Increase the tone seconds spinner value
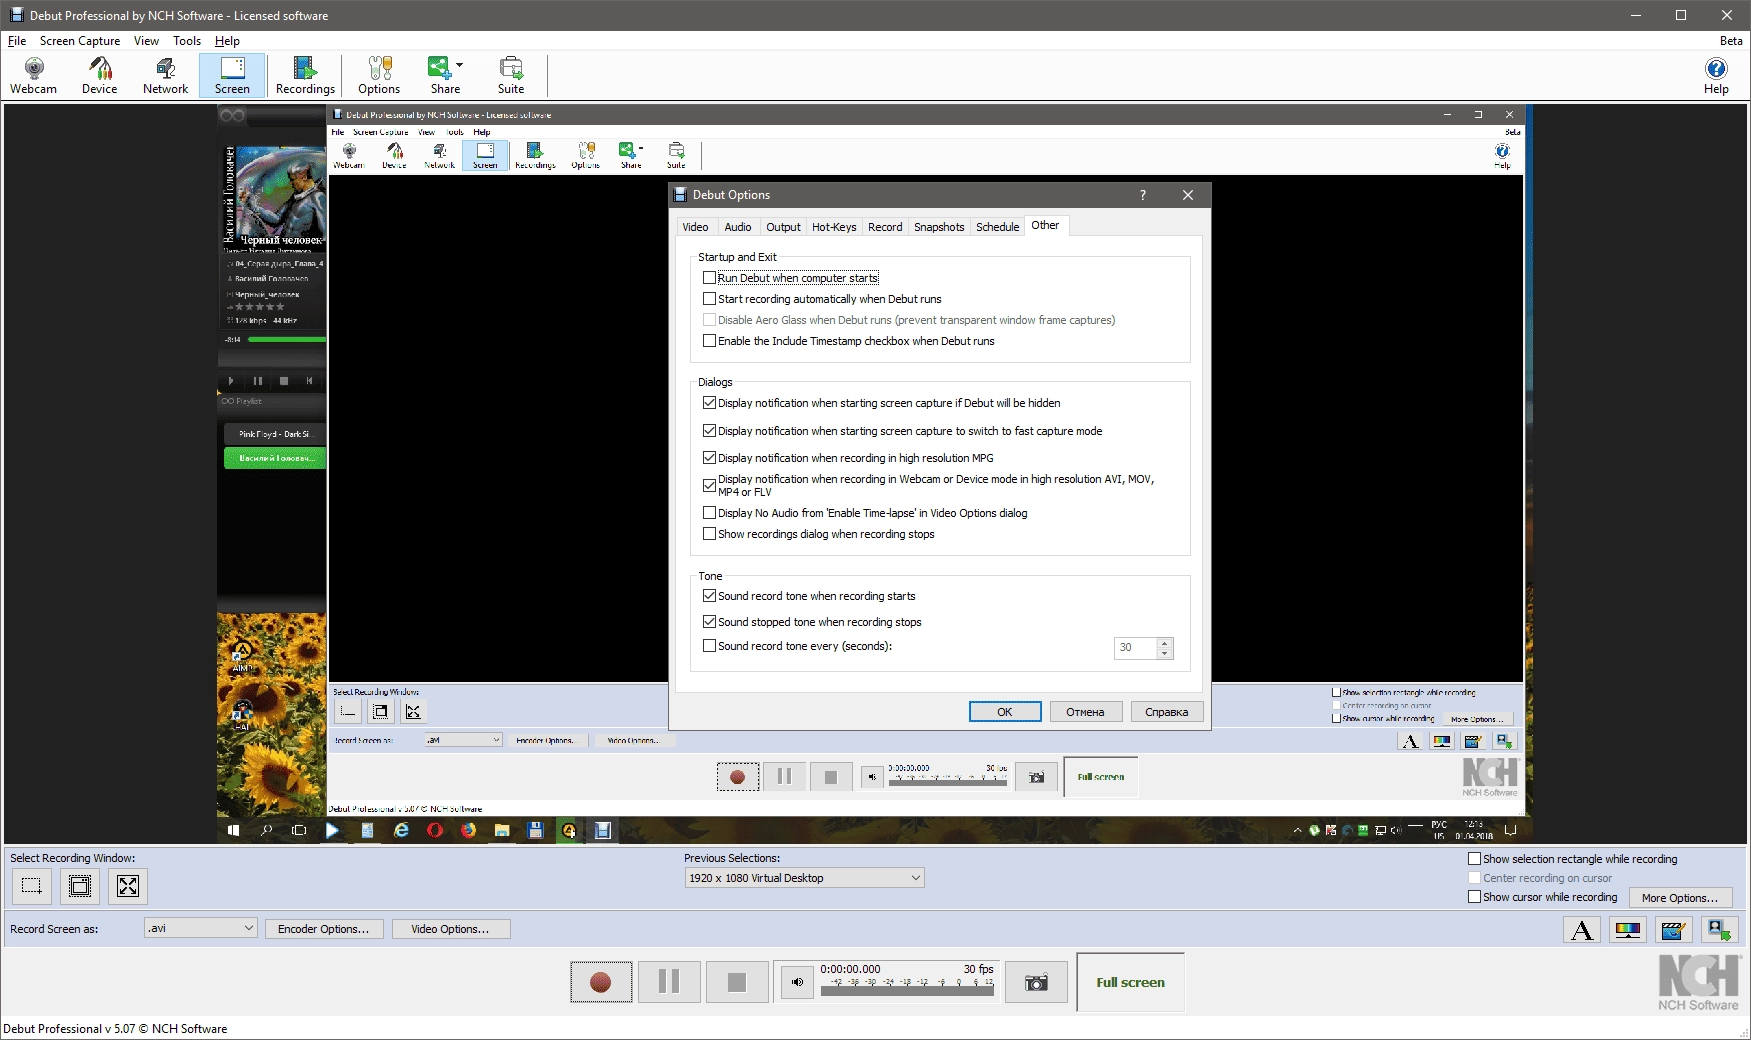Screen dimensions: 1751x1040 (1164, 643)
